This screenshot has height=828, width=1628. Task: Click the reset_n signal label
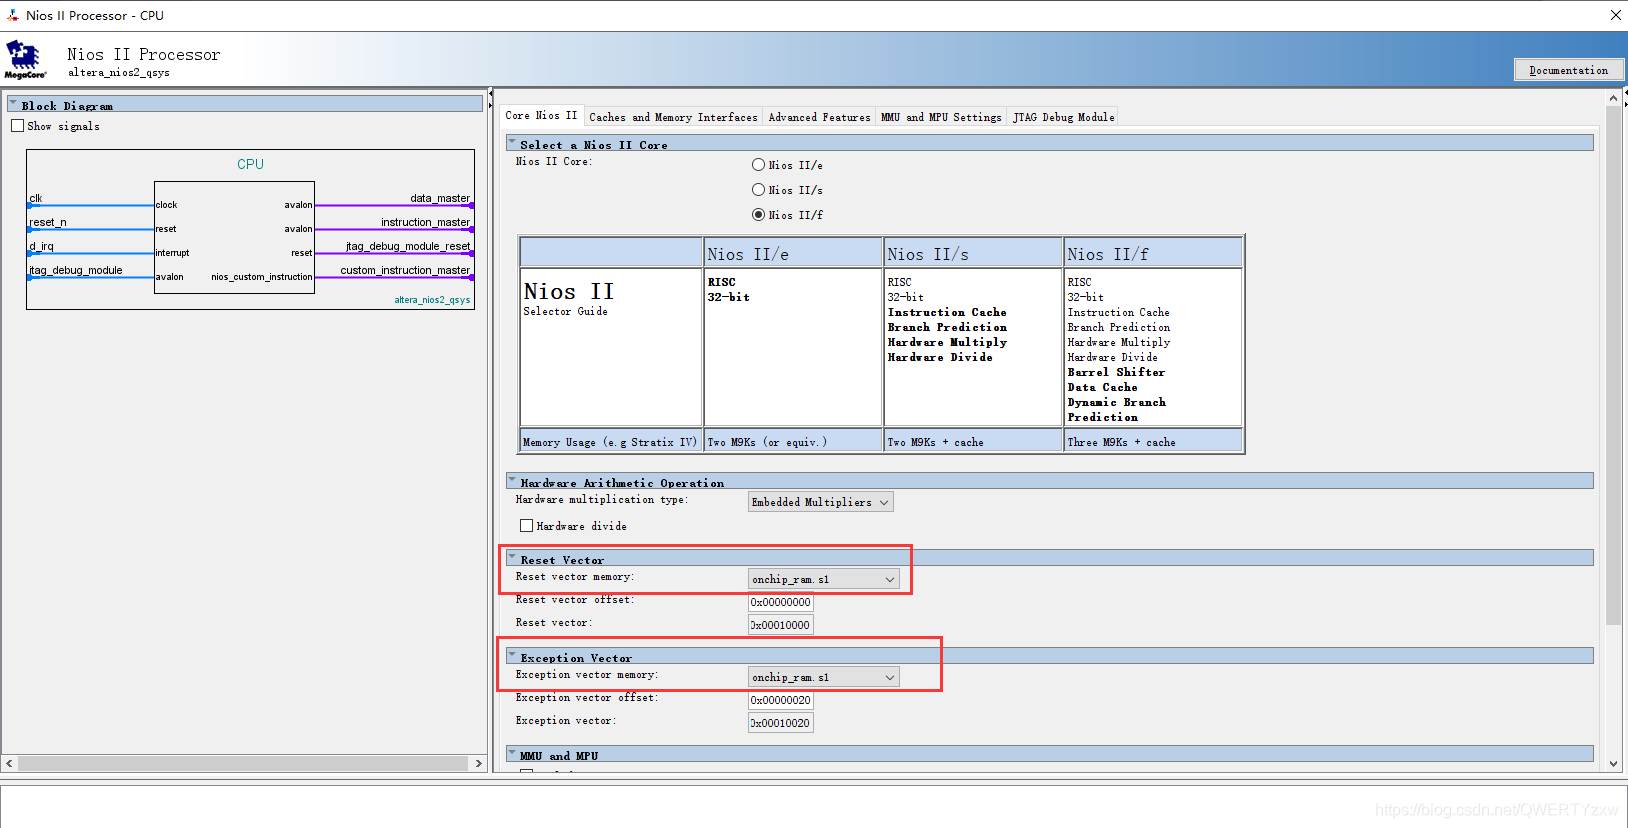coord(48,222)
